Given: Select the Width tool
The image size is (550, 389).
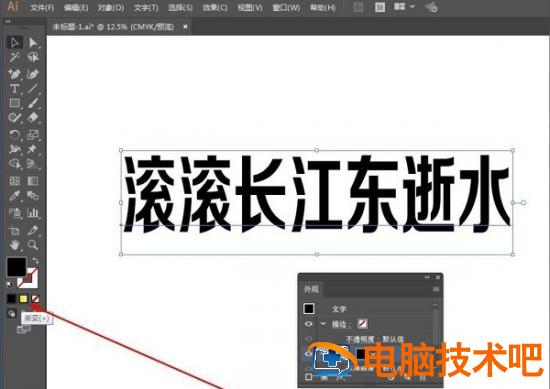Looking at the screenshot, I should coord(14,149).
